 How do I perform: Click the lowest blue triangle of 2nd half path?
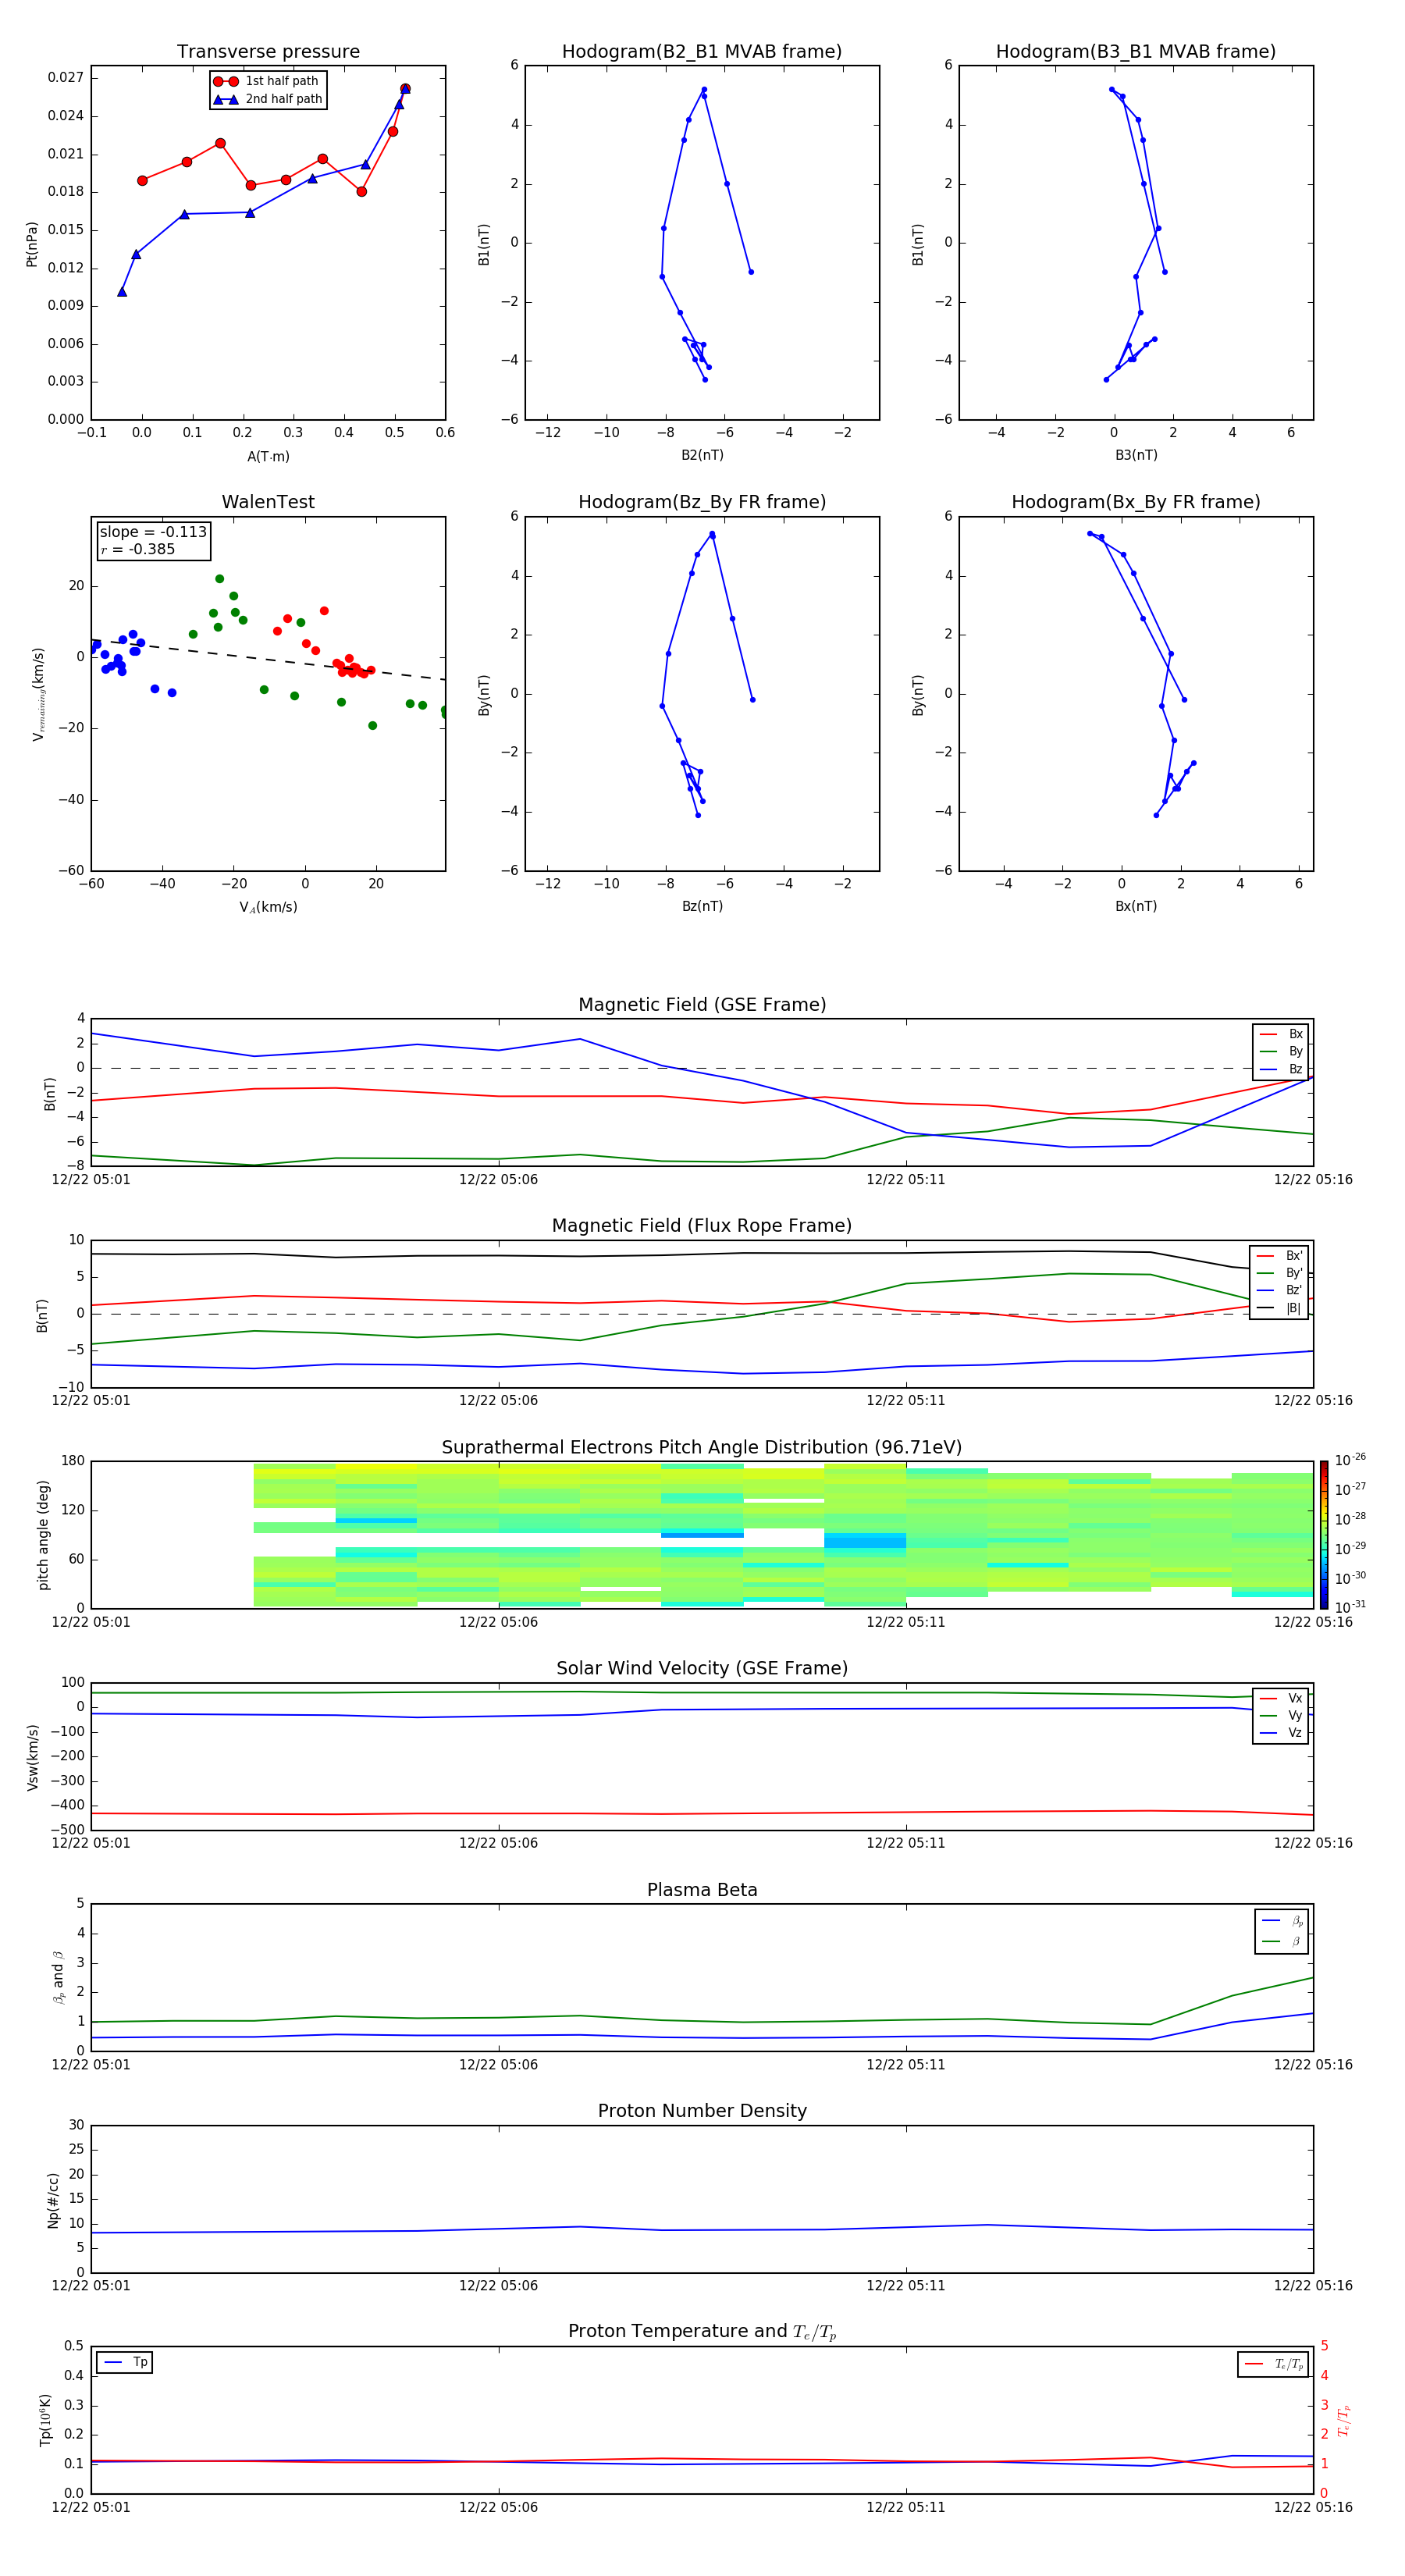click(x=122, y=291)
